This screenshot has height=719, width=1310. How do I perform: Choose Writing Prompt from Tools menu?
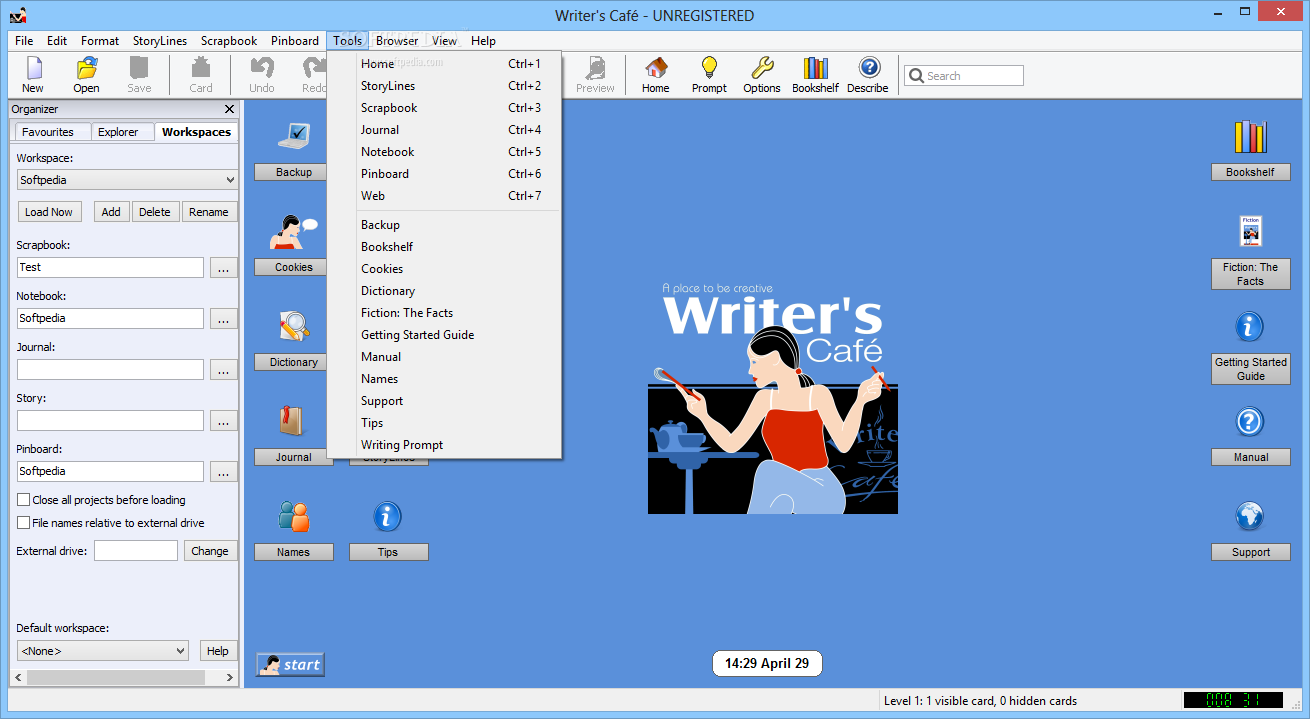tap(445, 445)
